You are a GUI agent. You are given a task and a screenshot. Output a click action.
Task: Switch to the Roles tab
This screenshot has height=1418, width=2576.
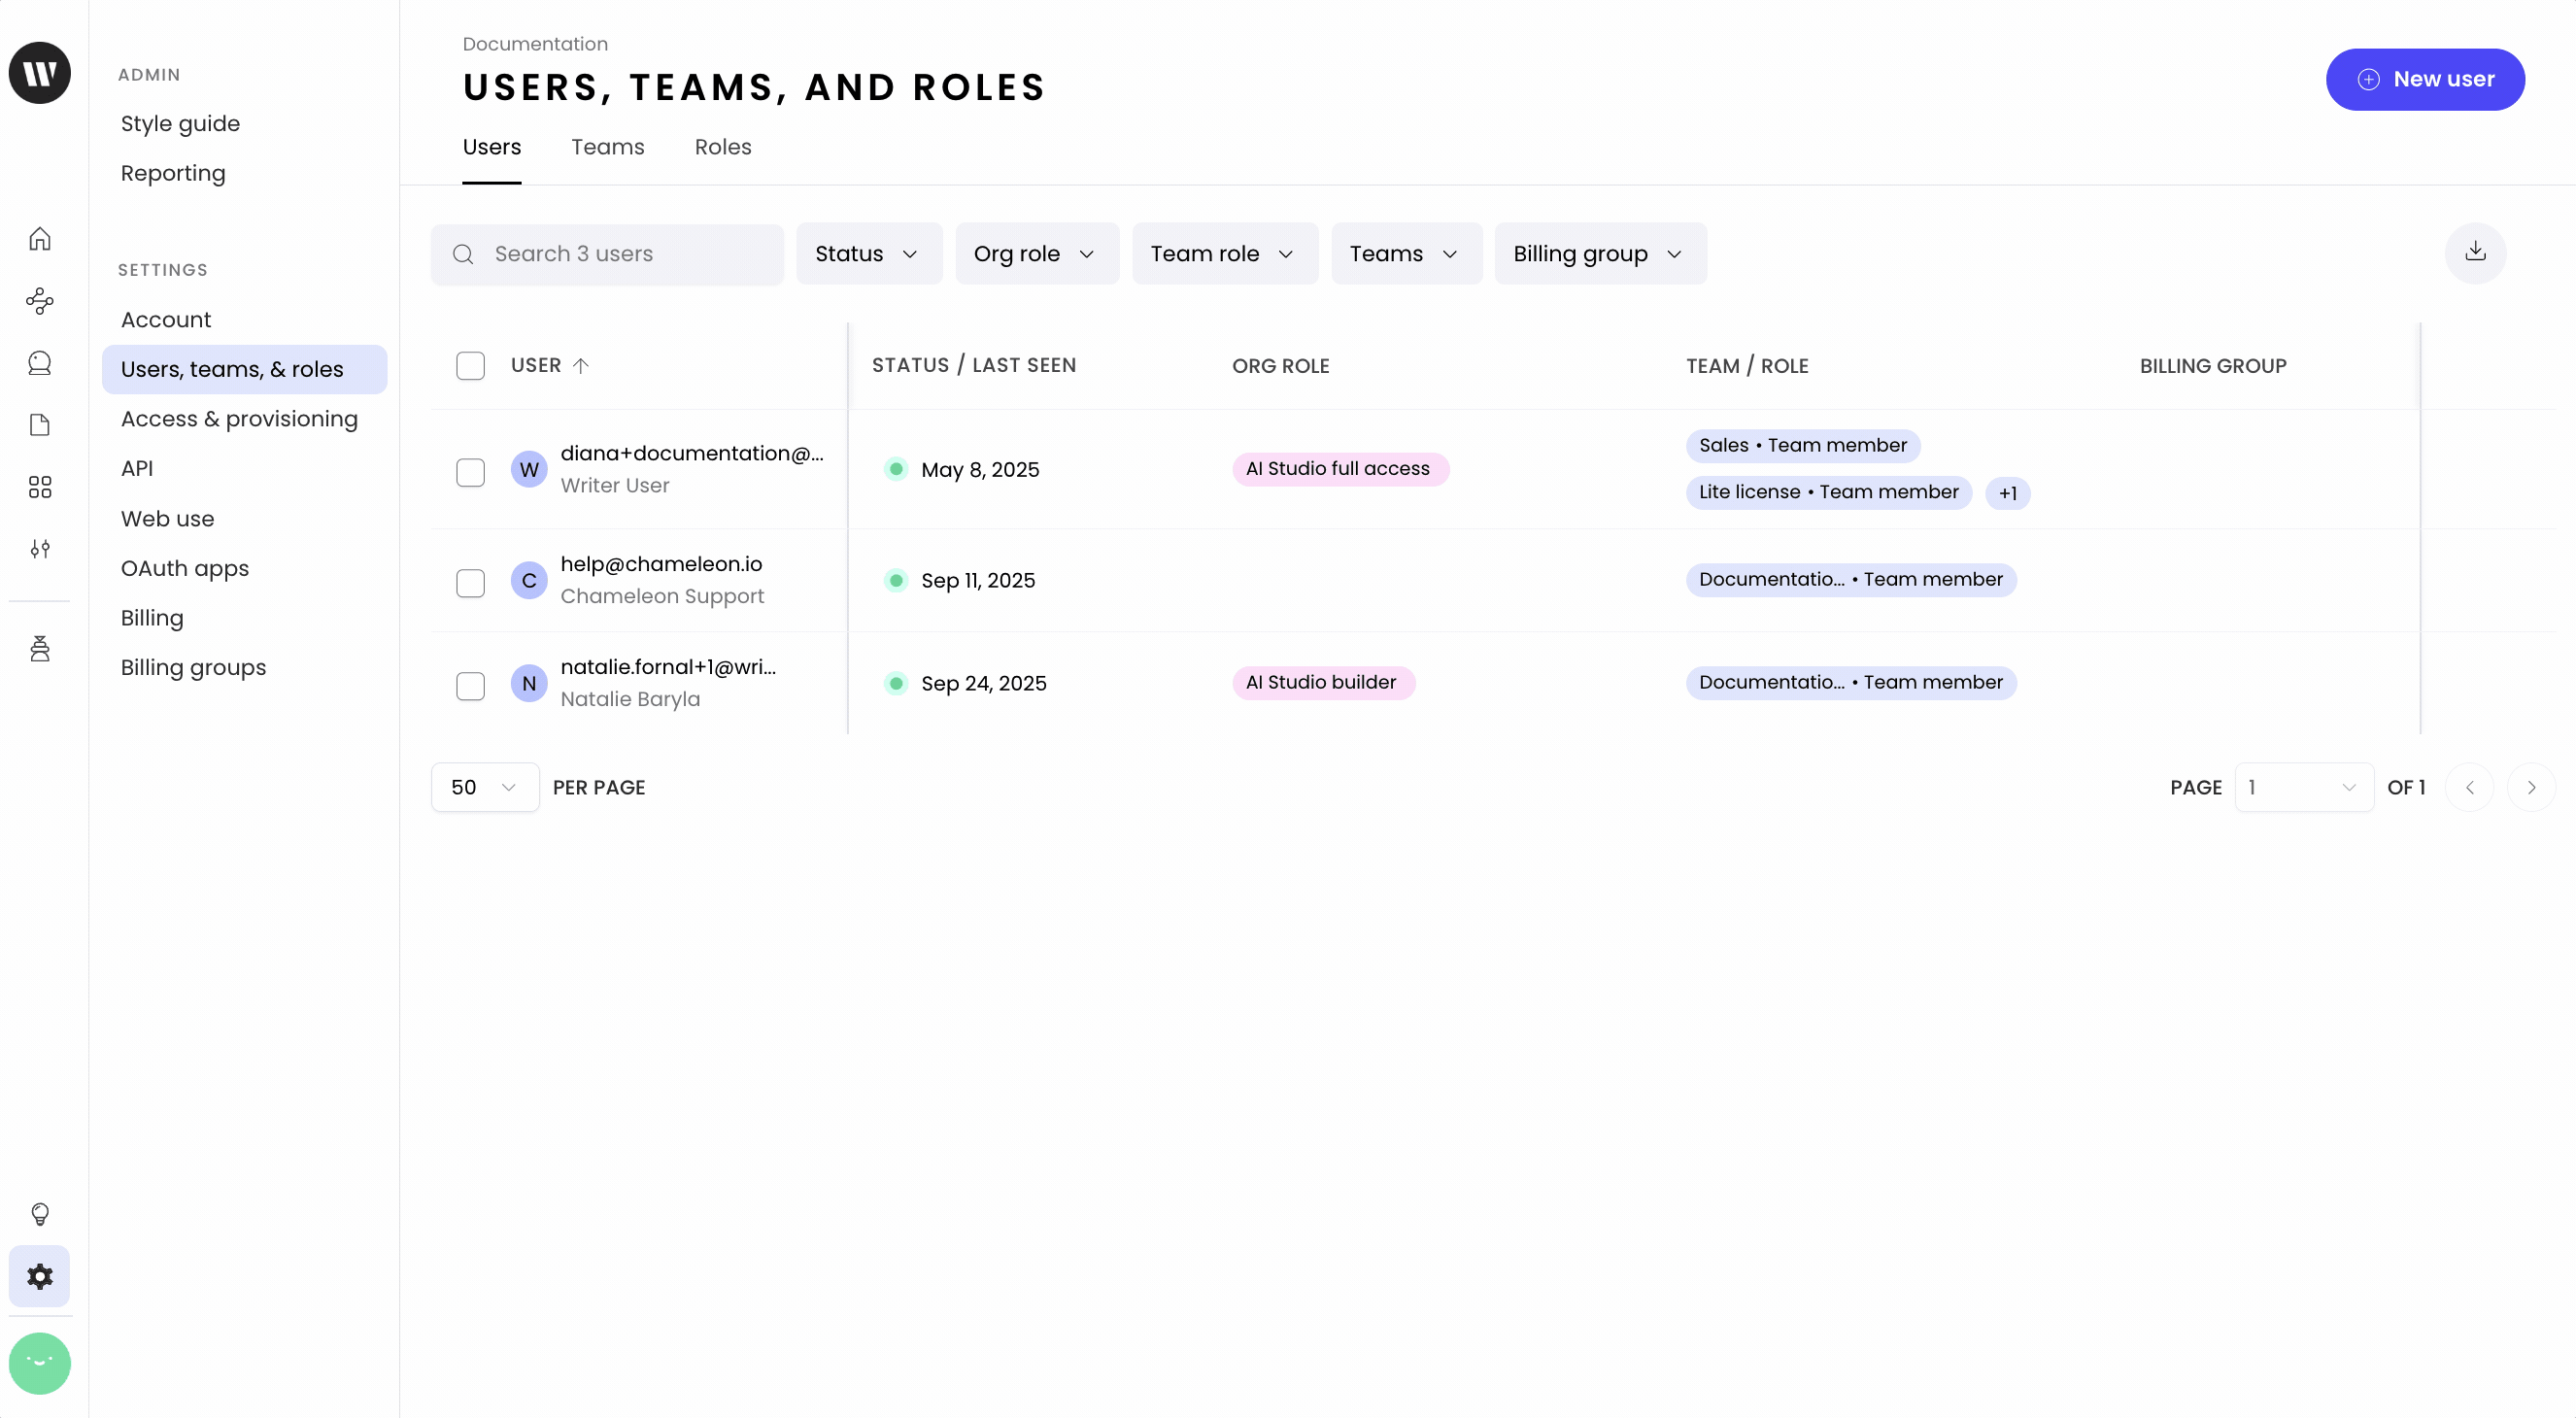(722, 147)
